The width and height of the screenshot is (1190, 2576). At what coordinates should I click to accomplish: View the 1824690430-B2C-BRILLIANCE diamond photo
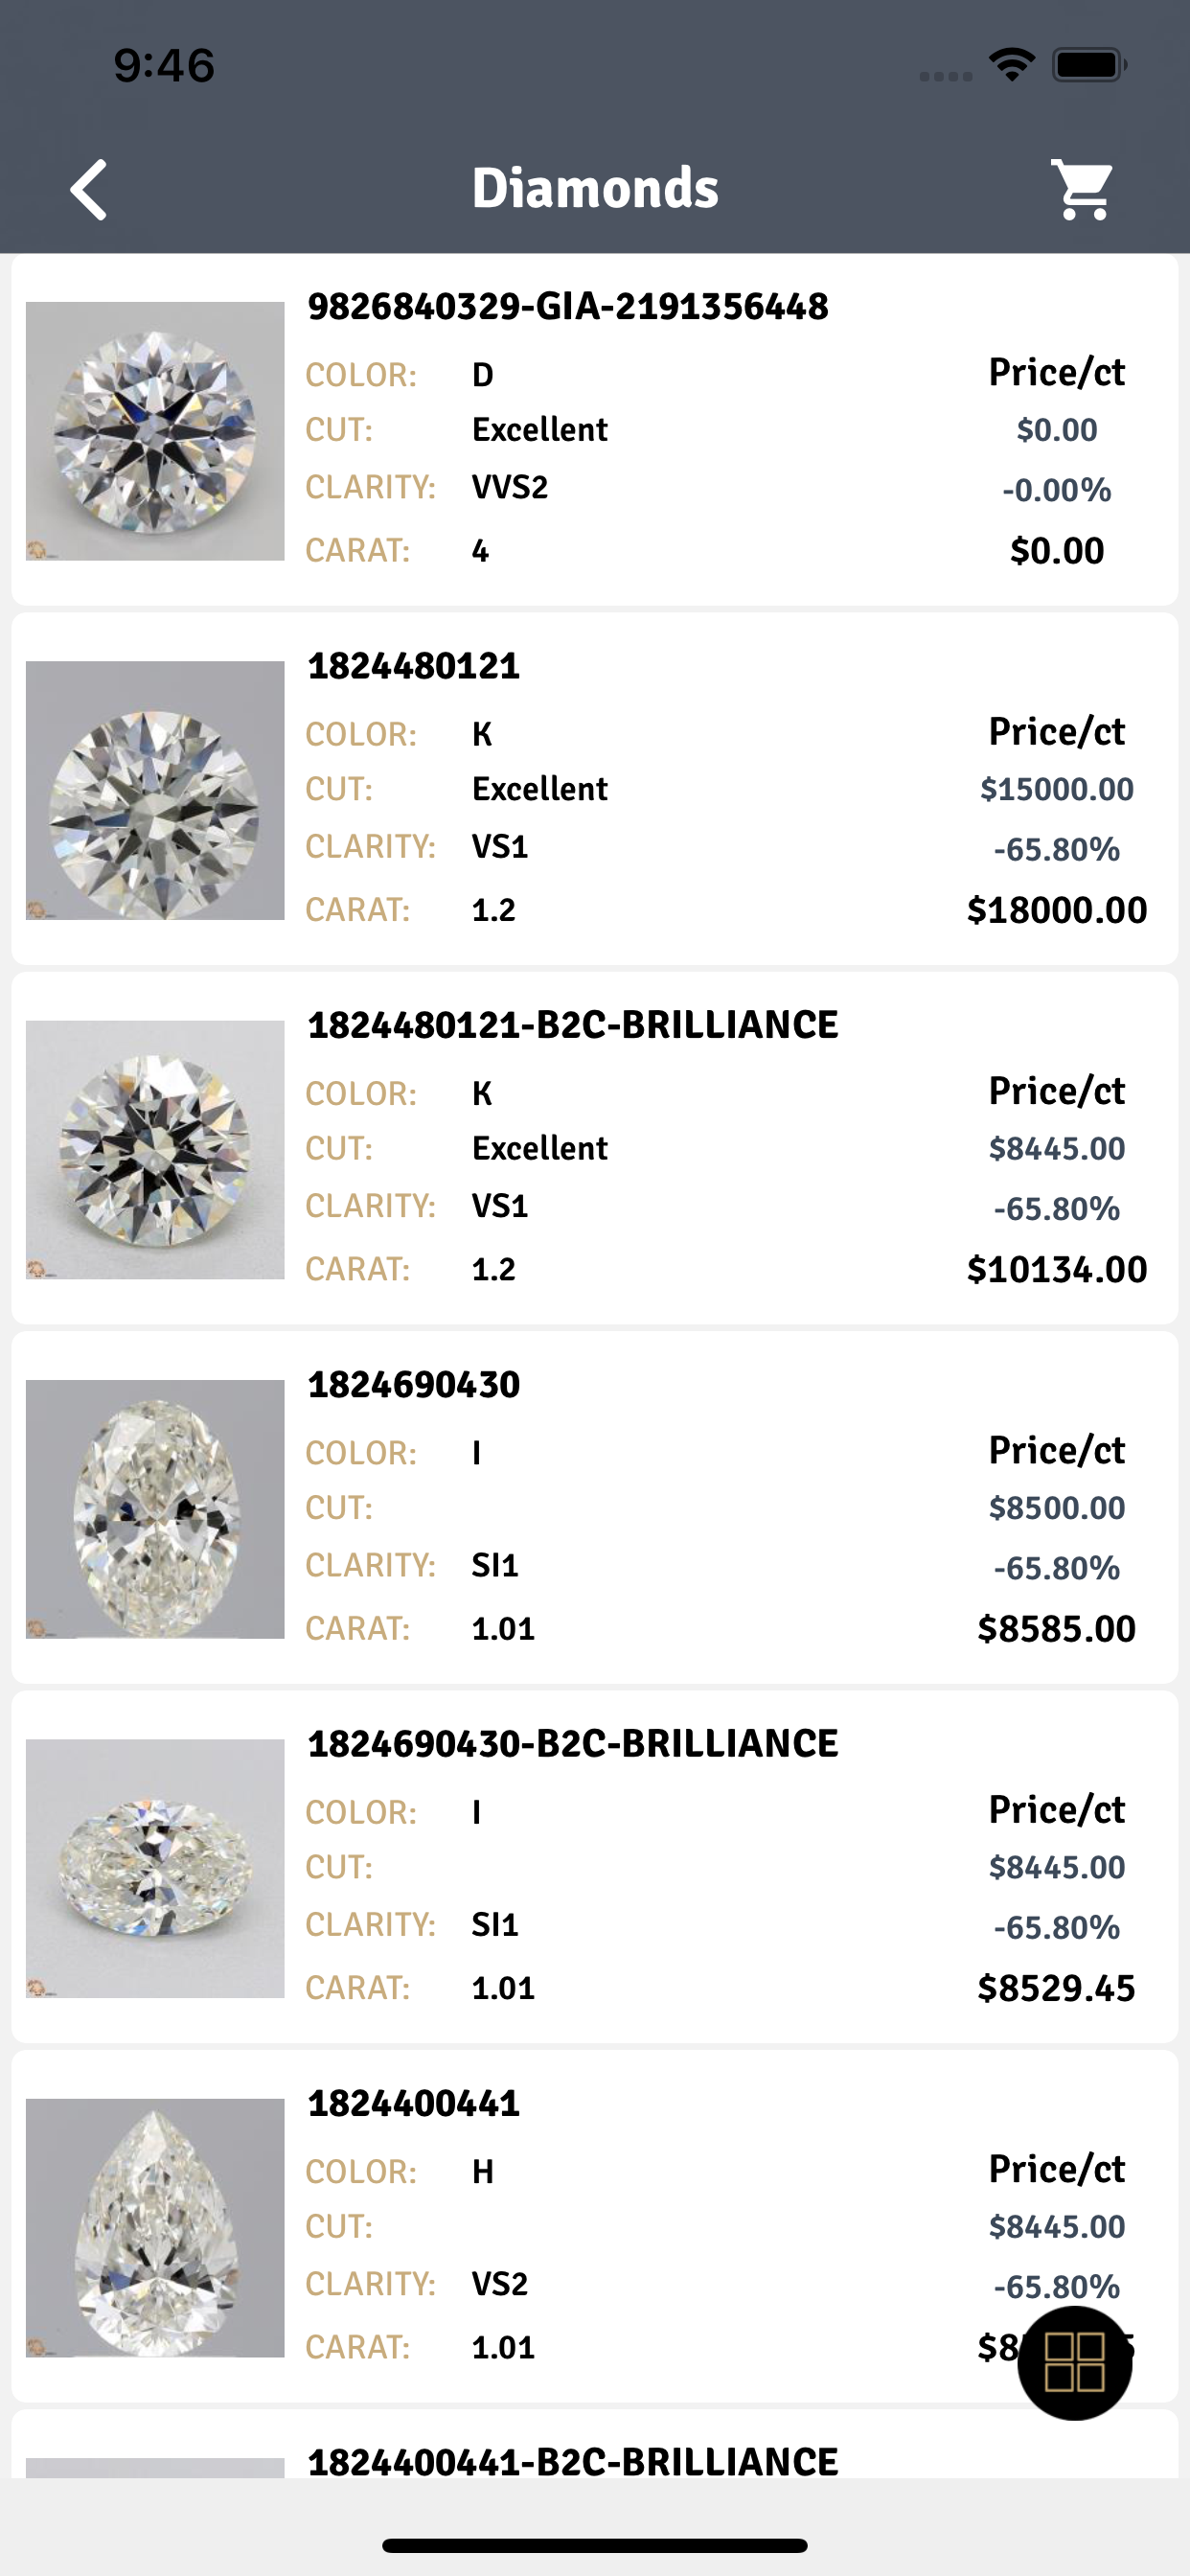155,1868
